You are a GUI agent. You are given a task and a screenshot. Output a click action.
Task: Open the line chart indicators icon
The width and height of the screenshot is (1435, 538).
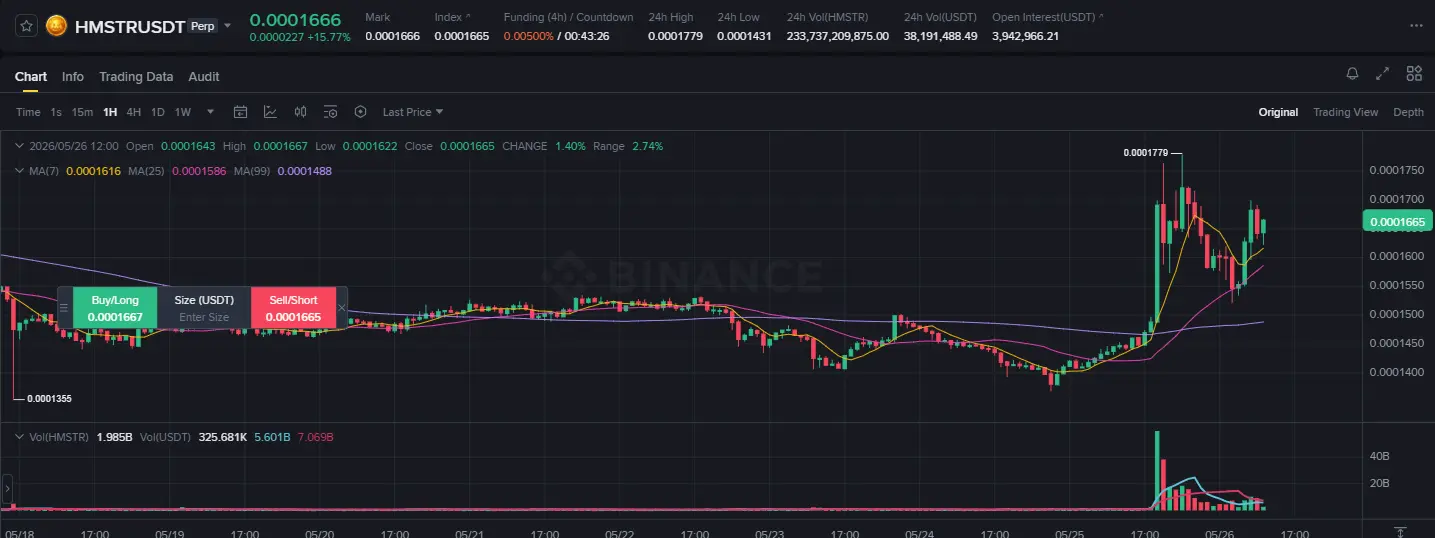270,112
